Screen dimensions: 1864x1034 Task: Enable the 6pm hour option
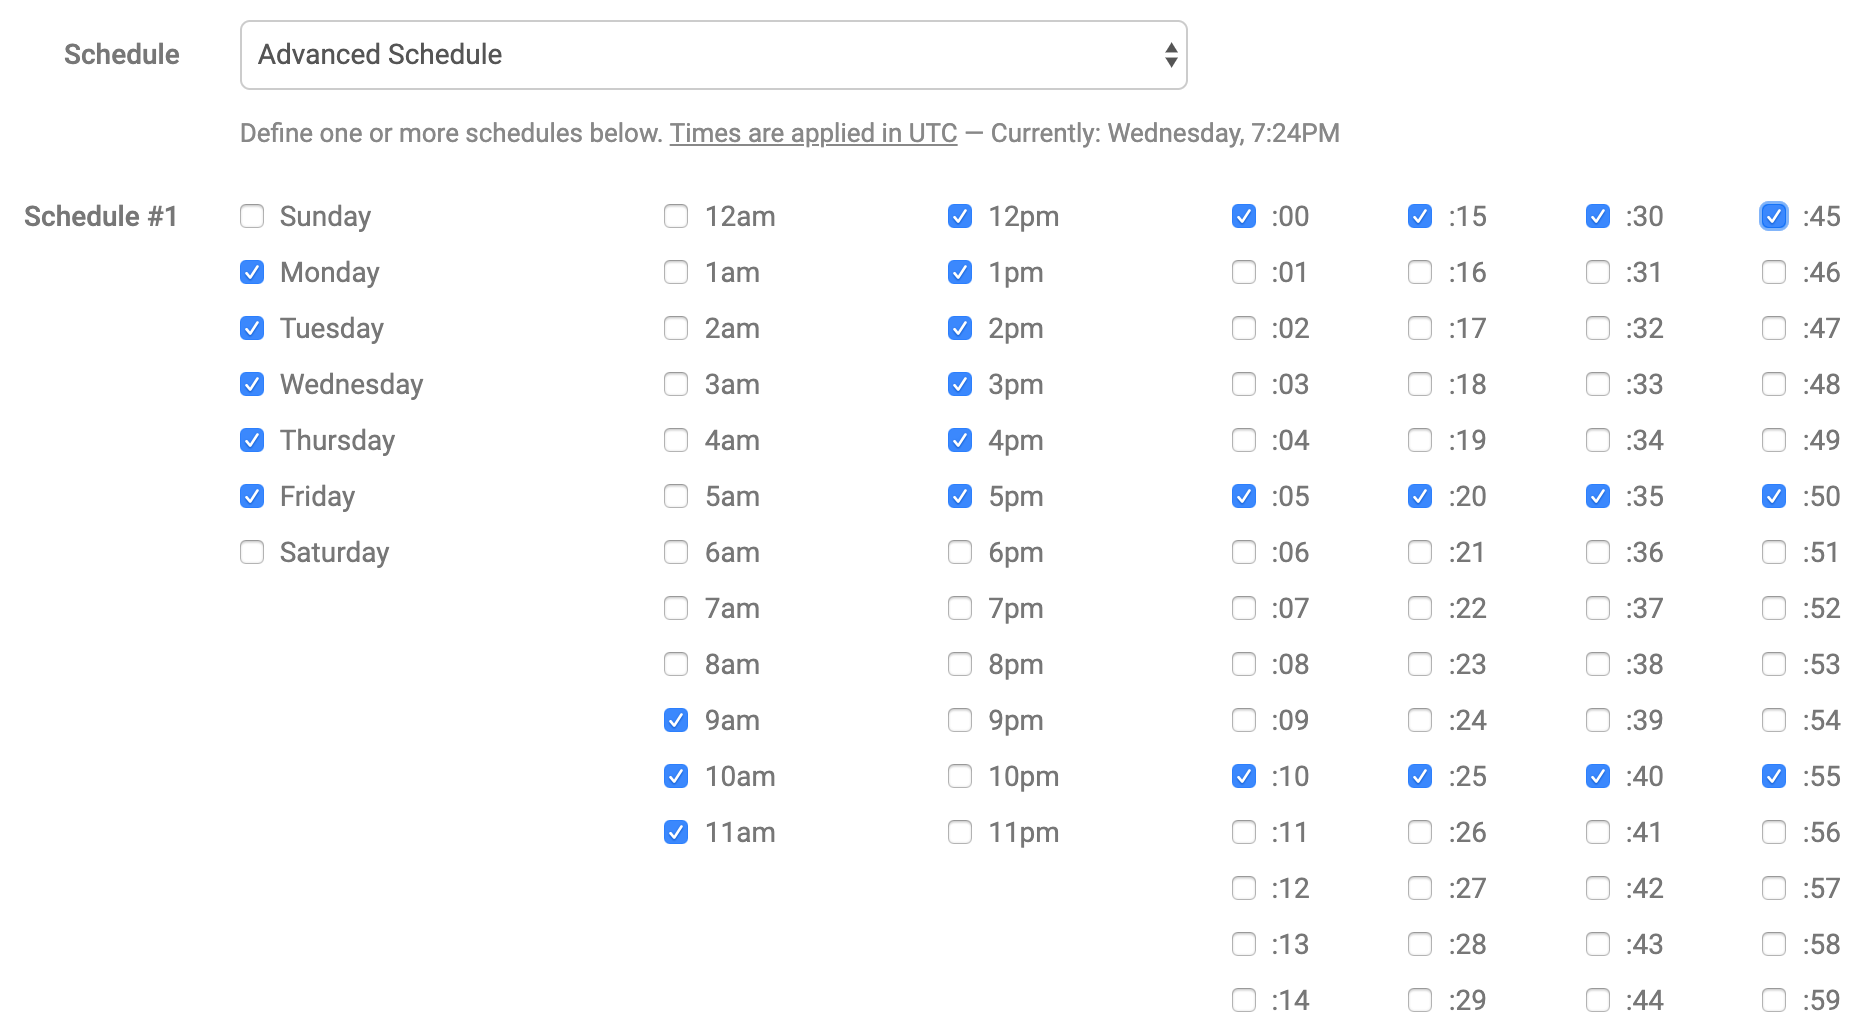click(x=959, y=552)
